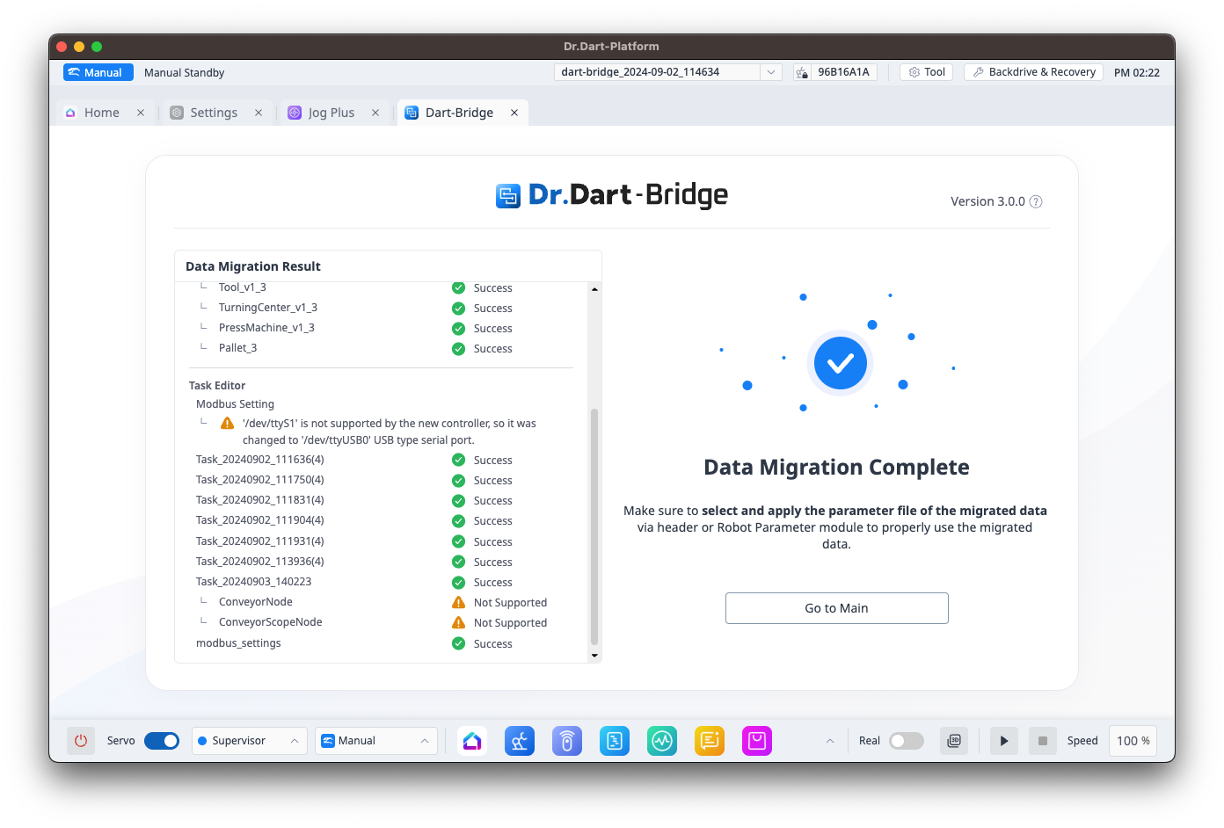Screen dimensions: 1224x828
Task: Open the magenta store bag icon
Action: pos(757,741)
